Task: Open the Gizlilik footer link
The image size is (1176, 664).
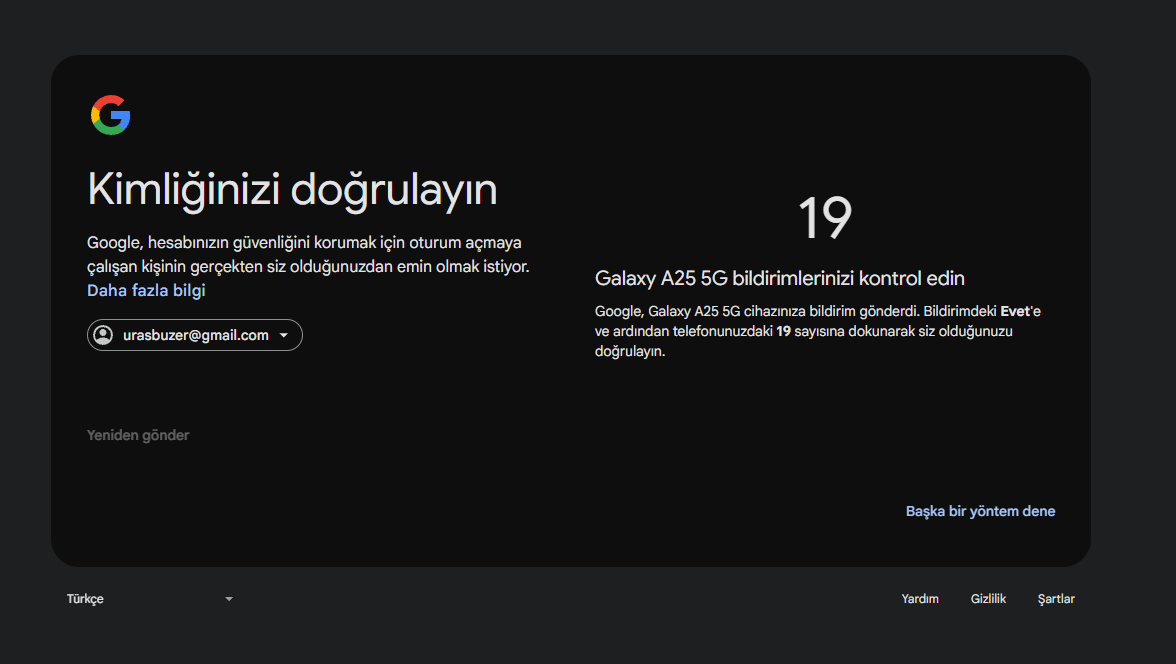Action: (x=988, y=599)
